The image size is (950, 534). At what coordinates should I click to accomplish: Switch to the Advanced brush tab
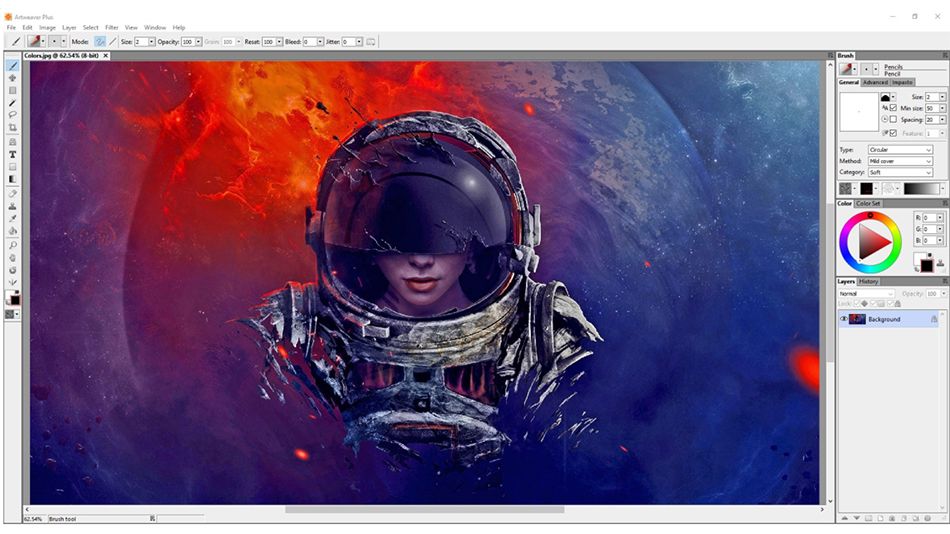pyautogui.click(x=875, y=82)
